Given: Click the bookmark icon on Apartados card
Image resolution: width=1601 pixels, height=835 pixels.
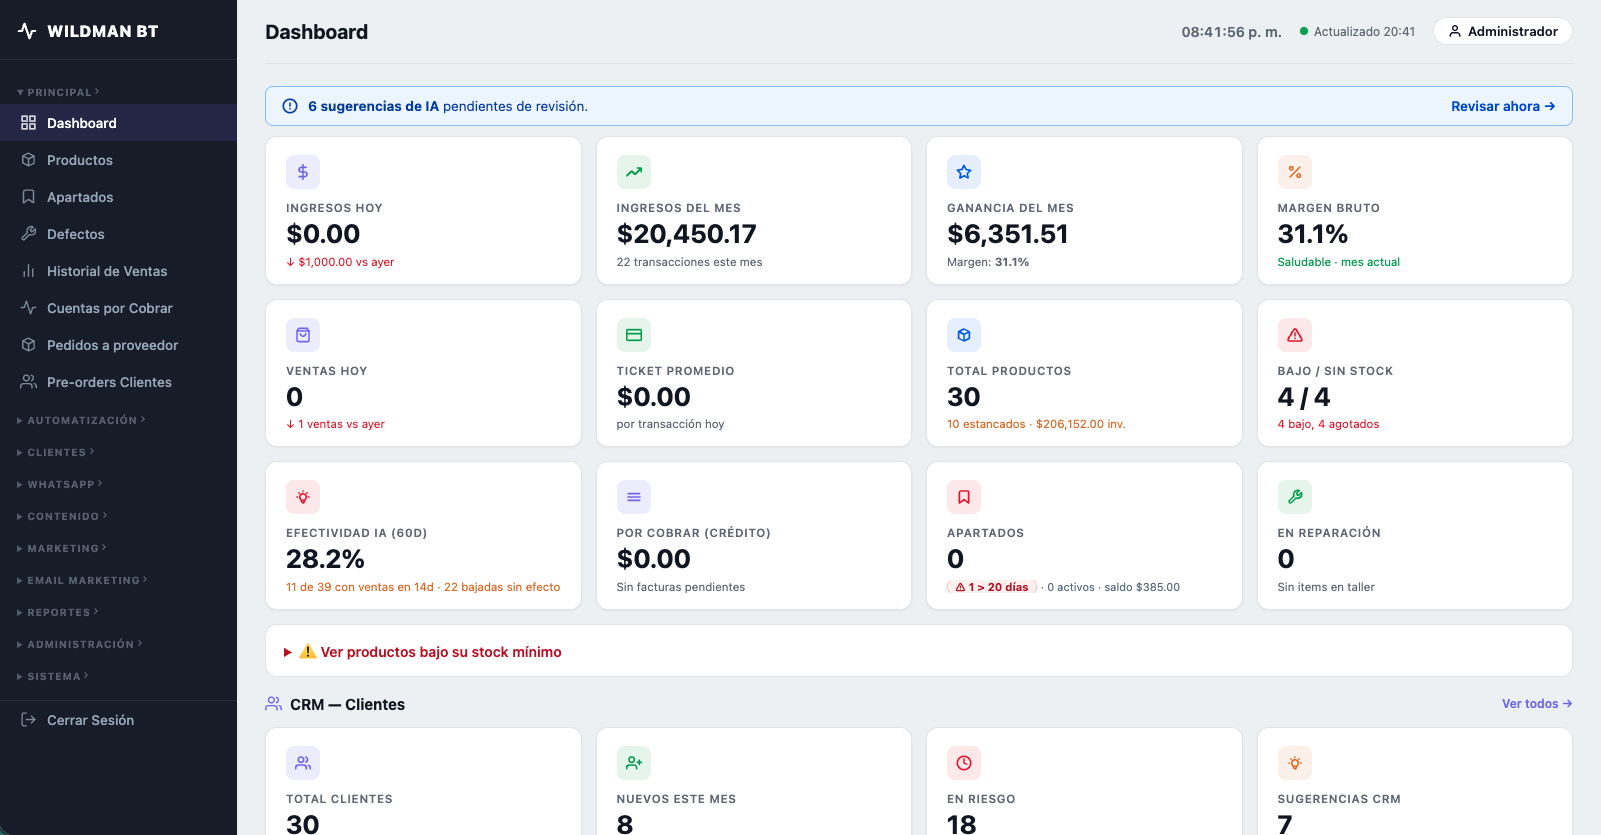Looking at the screenshot, I should pos(964,497).
